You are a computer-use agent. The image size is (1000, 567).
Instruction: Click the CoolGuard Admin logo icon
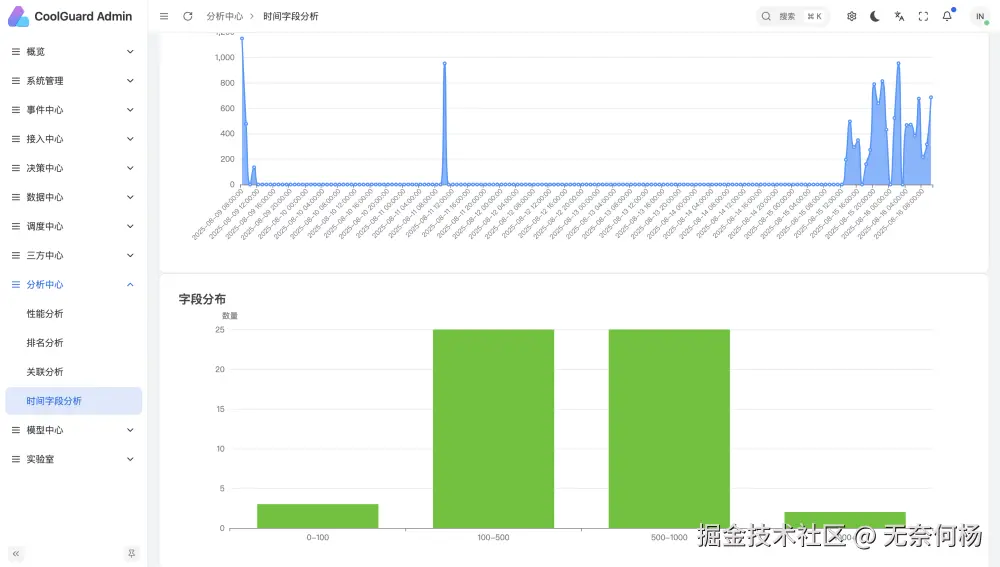(18, 17)
